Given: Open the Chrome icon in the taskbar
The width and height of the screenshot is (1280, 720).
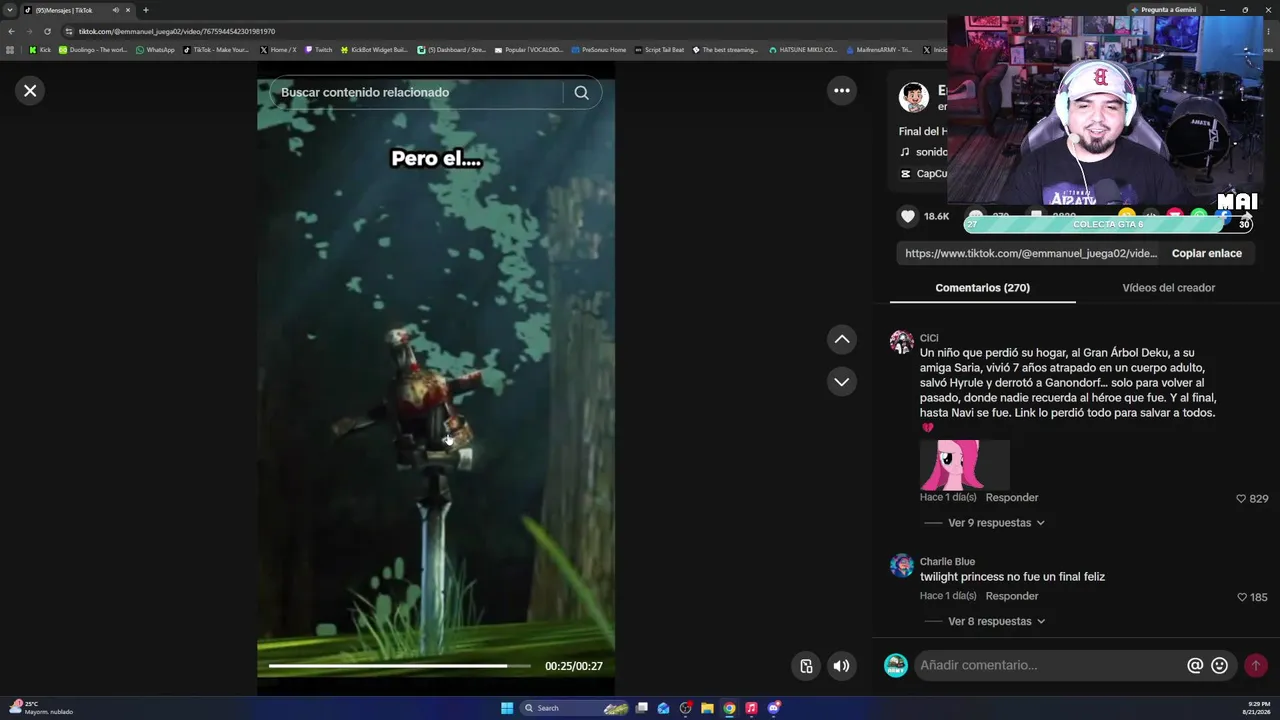Looking at the screenshot, I should pyautogui.click(x=729, y=708).
